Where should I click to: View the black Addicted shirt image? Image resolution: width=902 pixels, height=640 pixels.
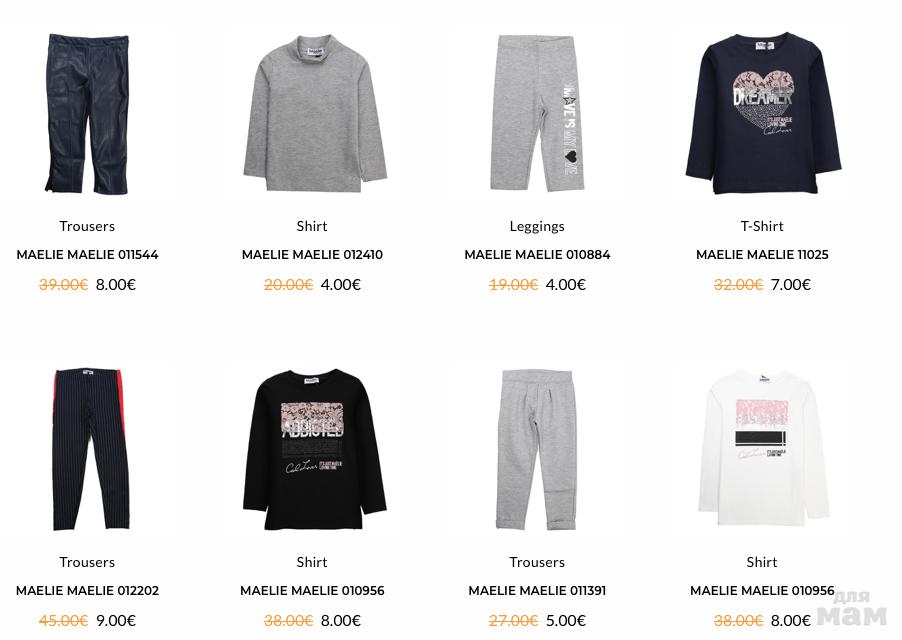point(314,450)
